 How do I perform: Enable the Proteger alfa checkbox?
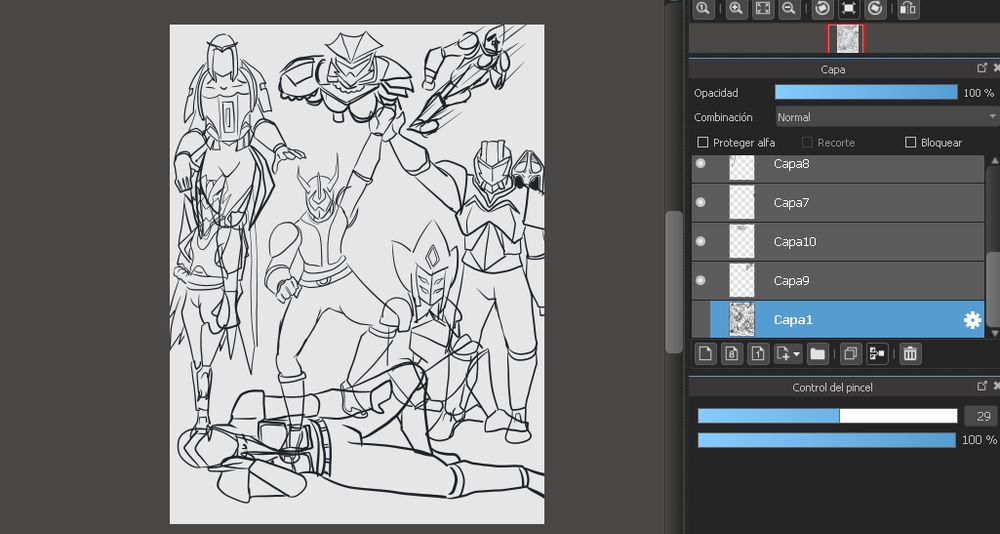coord(703,143)
